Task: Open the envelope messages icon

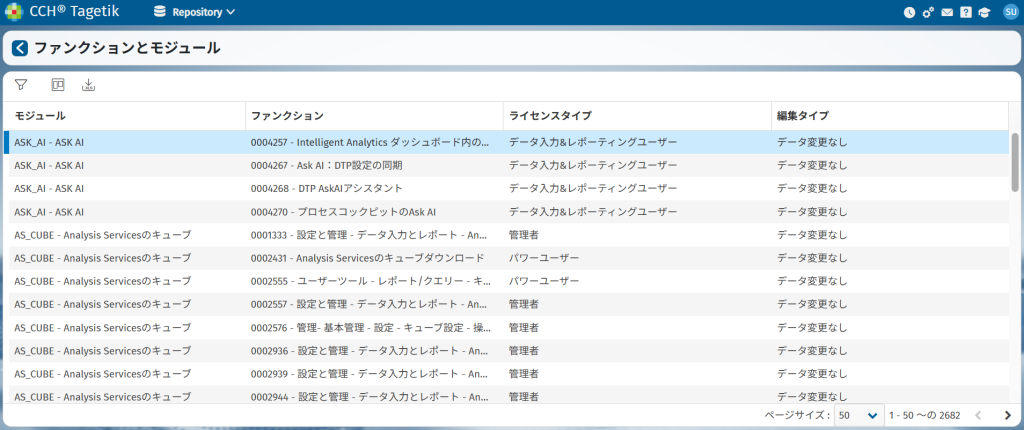Action: (x=947, y=12)
